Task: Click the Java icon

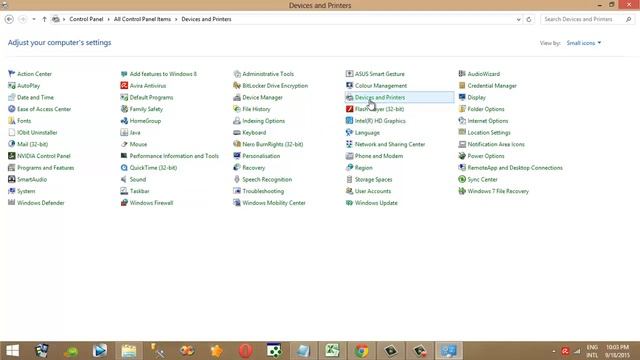Action: click(x=124, y=133)
